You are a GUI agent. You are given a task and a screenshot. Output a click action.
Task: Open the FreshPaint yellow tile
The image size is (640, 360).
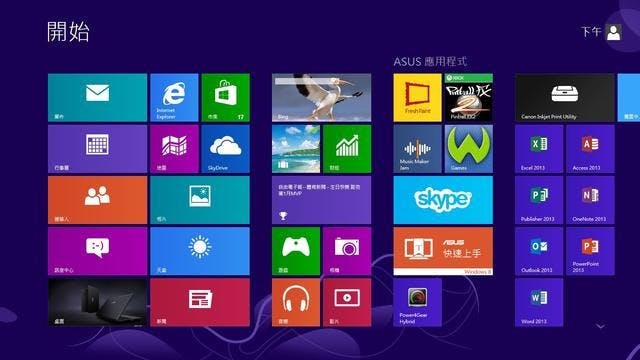click(x=417, y=98)
